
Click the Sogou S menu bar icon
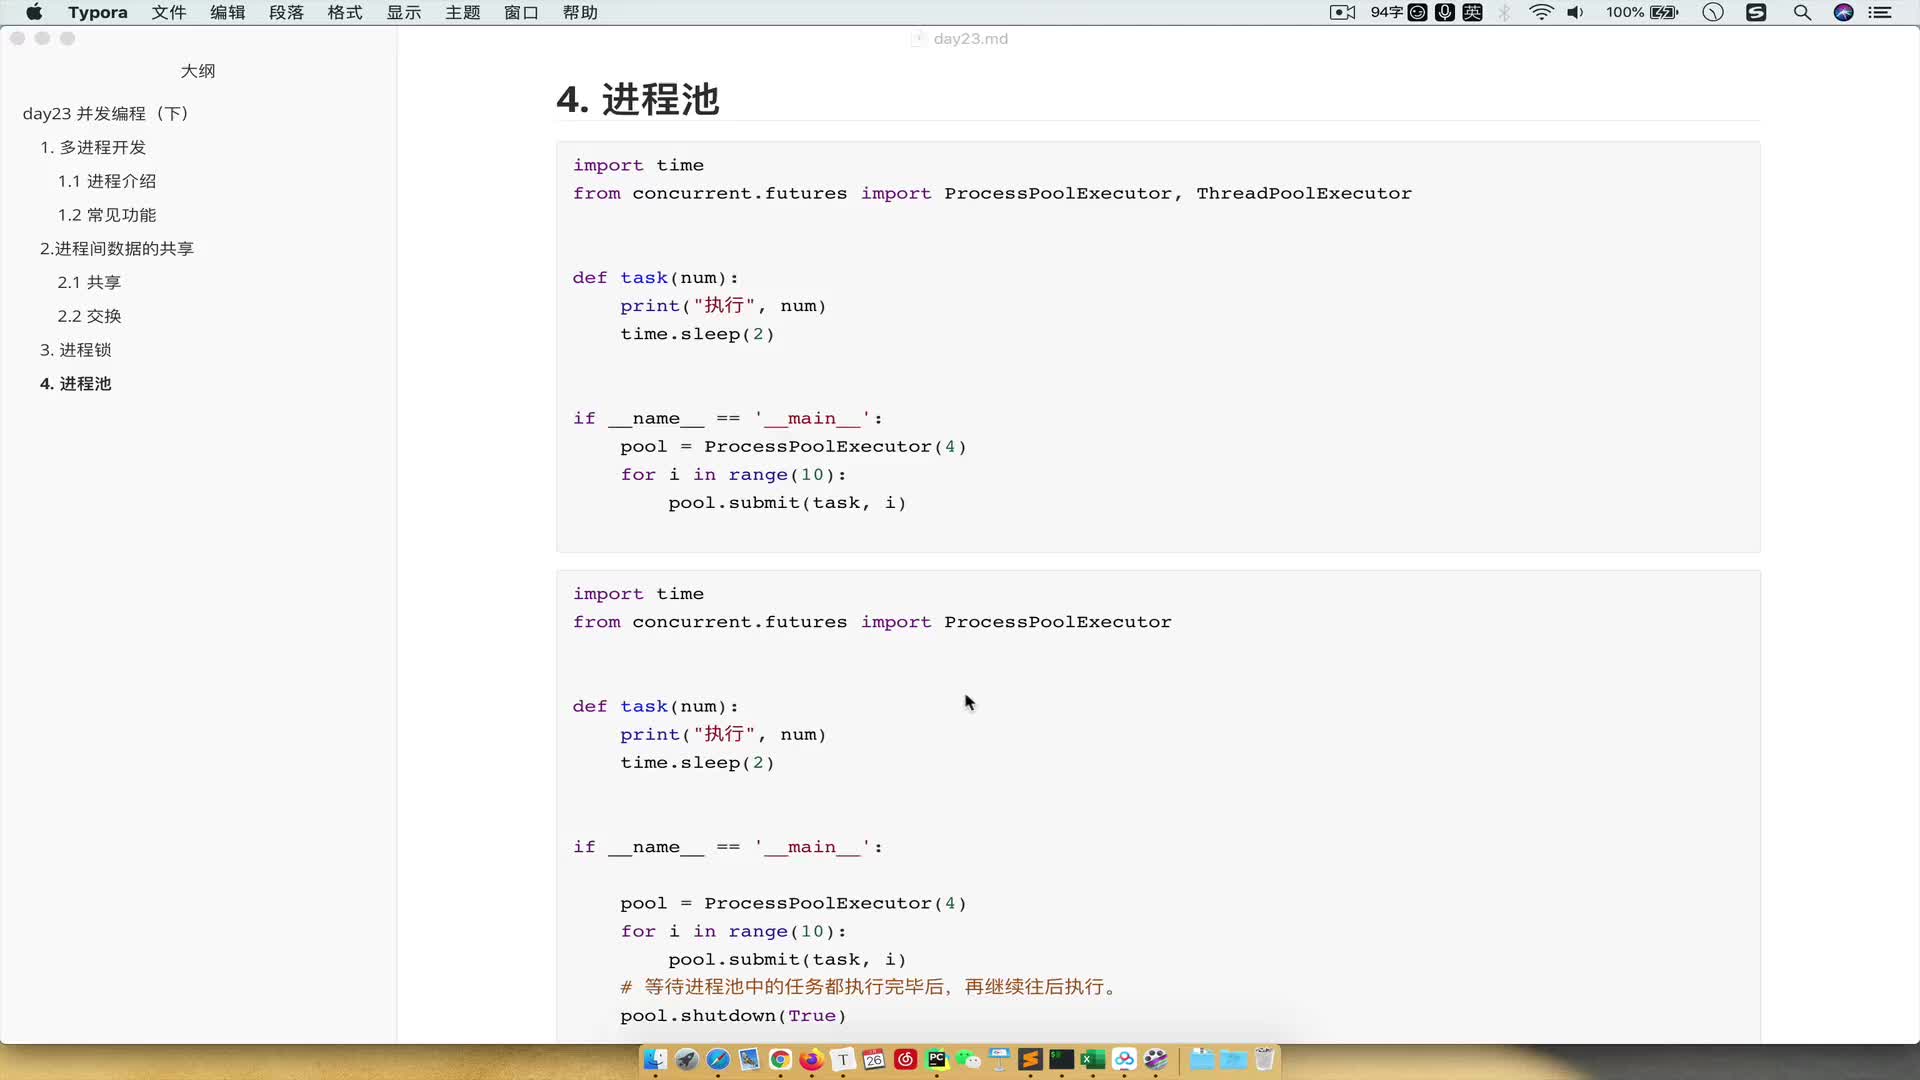click(1756, 12)
